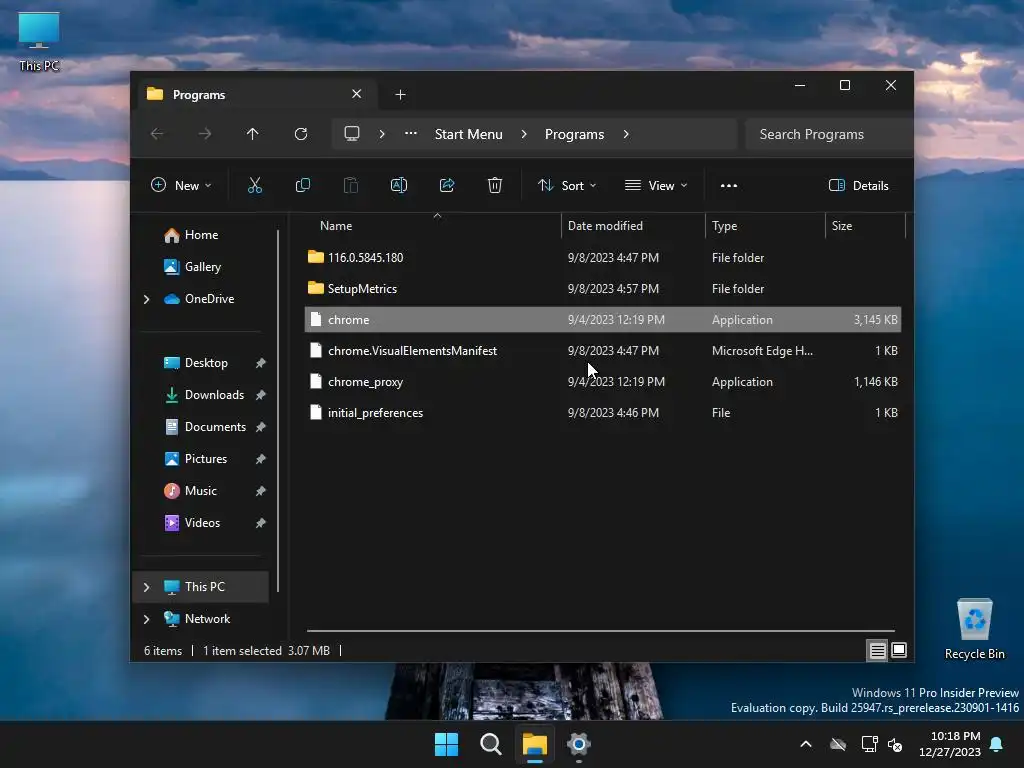Click the horizontal scrollbar in file list
This screenshot has height=768, width=1024.
coord(601,631)
